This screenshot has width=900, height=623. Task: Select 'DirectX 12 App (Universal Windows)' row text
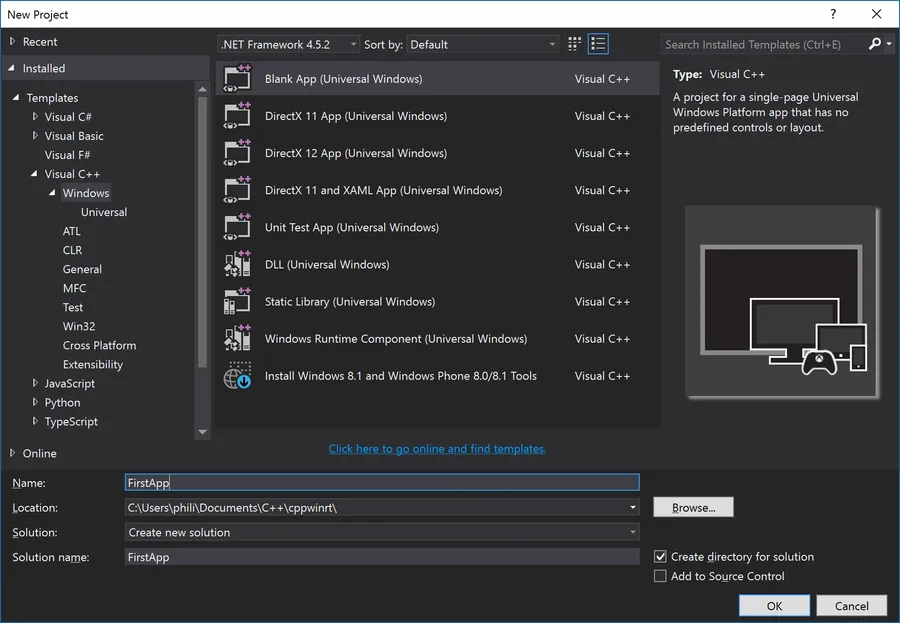coord(356,153)
